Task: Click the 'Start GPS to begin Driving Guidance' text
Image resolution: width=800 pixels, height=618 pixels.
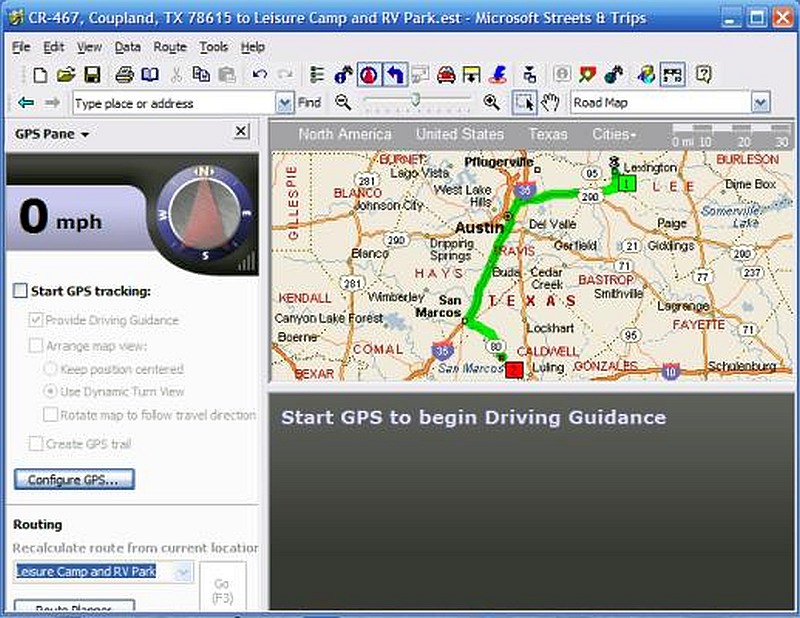Action: click(473, 417)
